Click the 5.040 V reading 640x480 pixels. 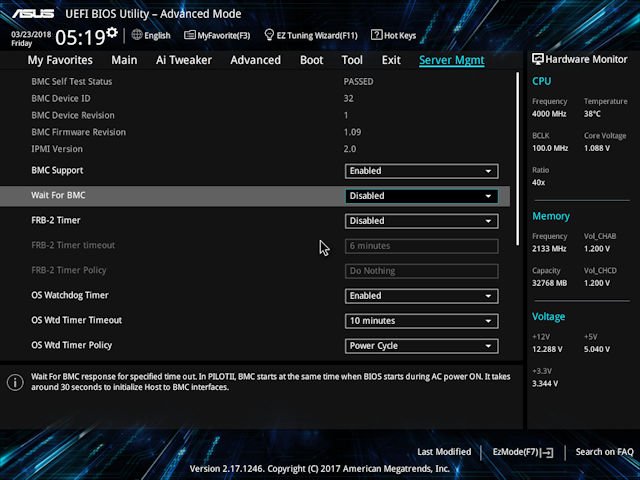click(x=597, y=349)
